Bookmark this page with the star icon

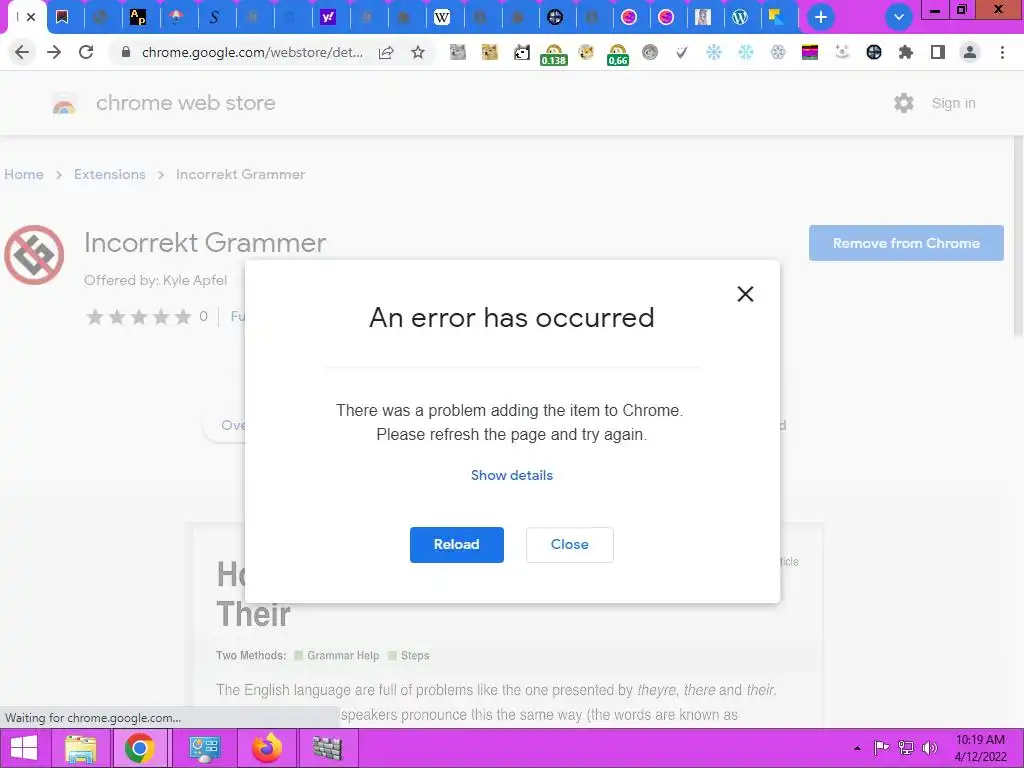click(x=418, y=52)
